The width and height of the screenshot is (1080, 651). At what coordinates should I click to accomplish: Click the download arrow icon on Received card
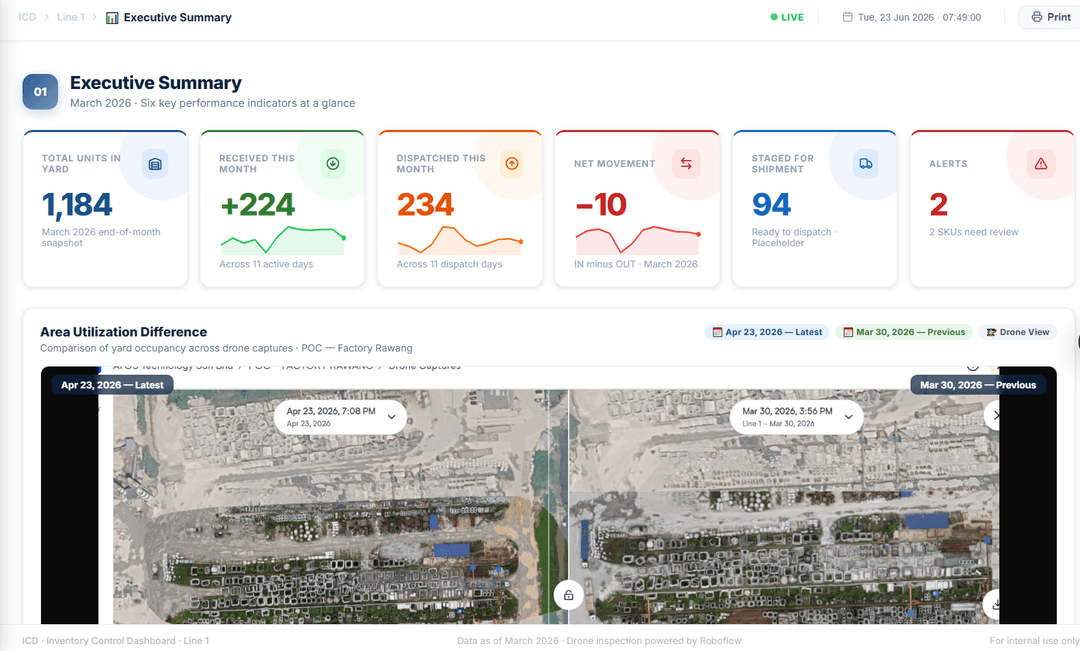point(333,164)
